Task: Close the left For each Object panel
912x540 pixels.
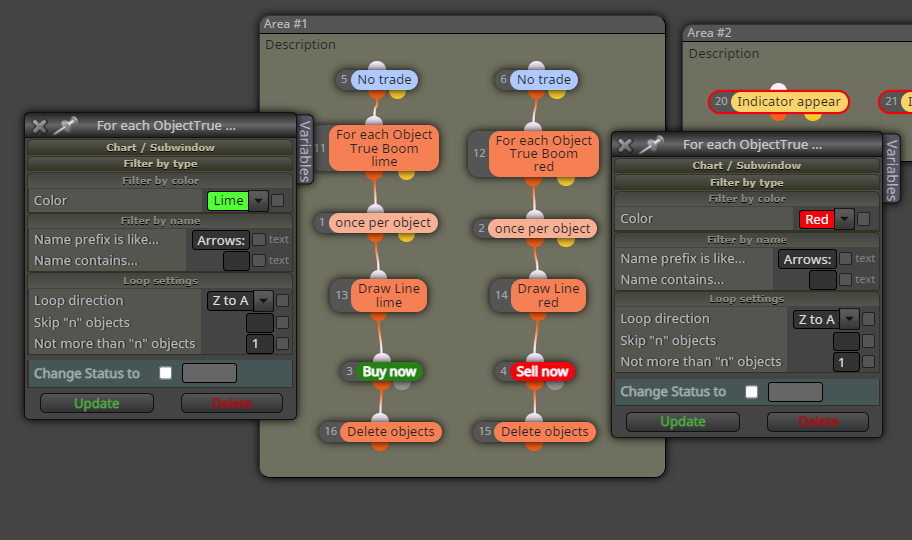Action: tap(40, 126)
